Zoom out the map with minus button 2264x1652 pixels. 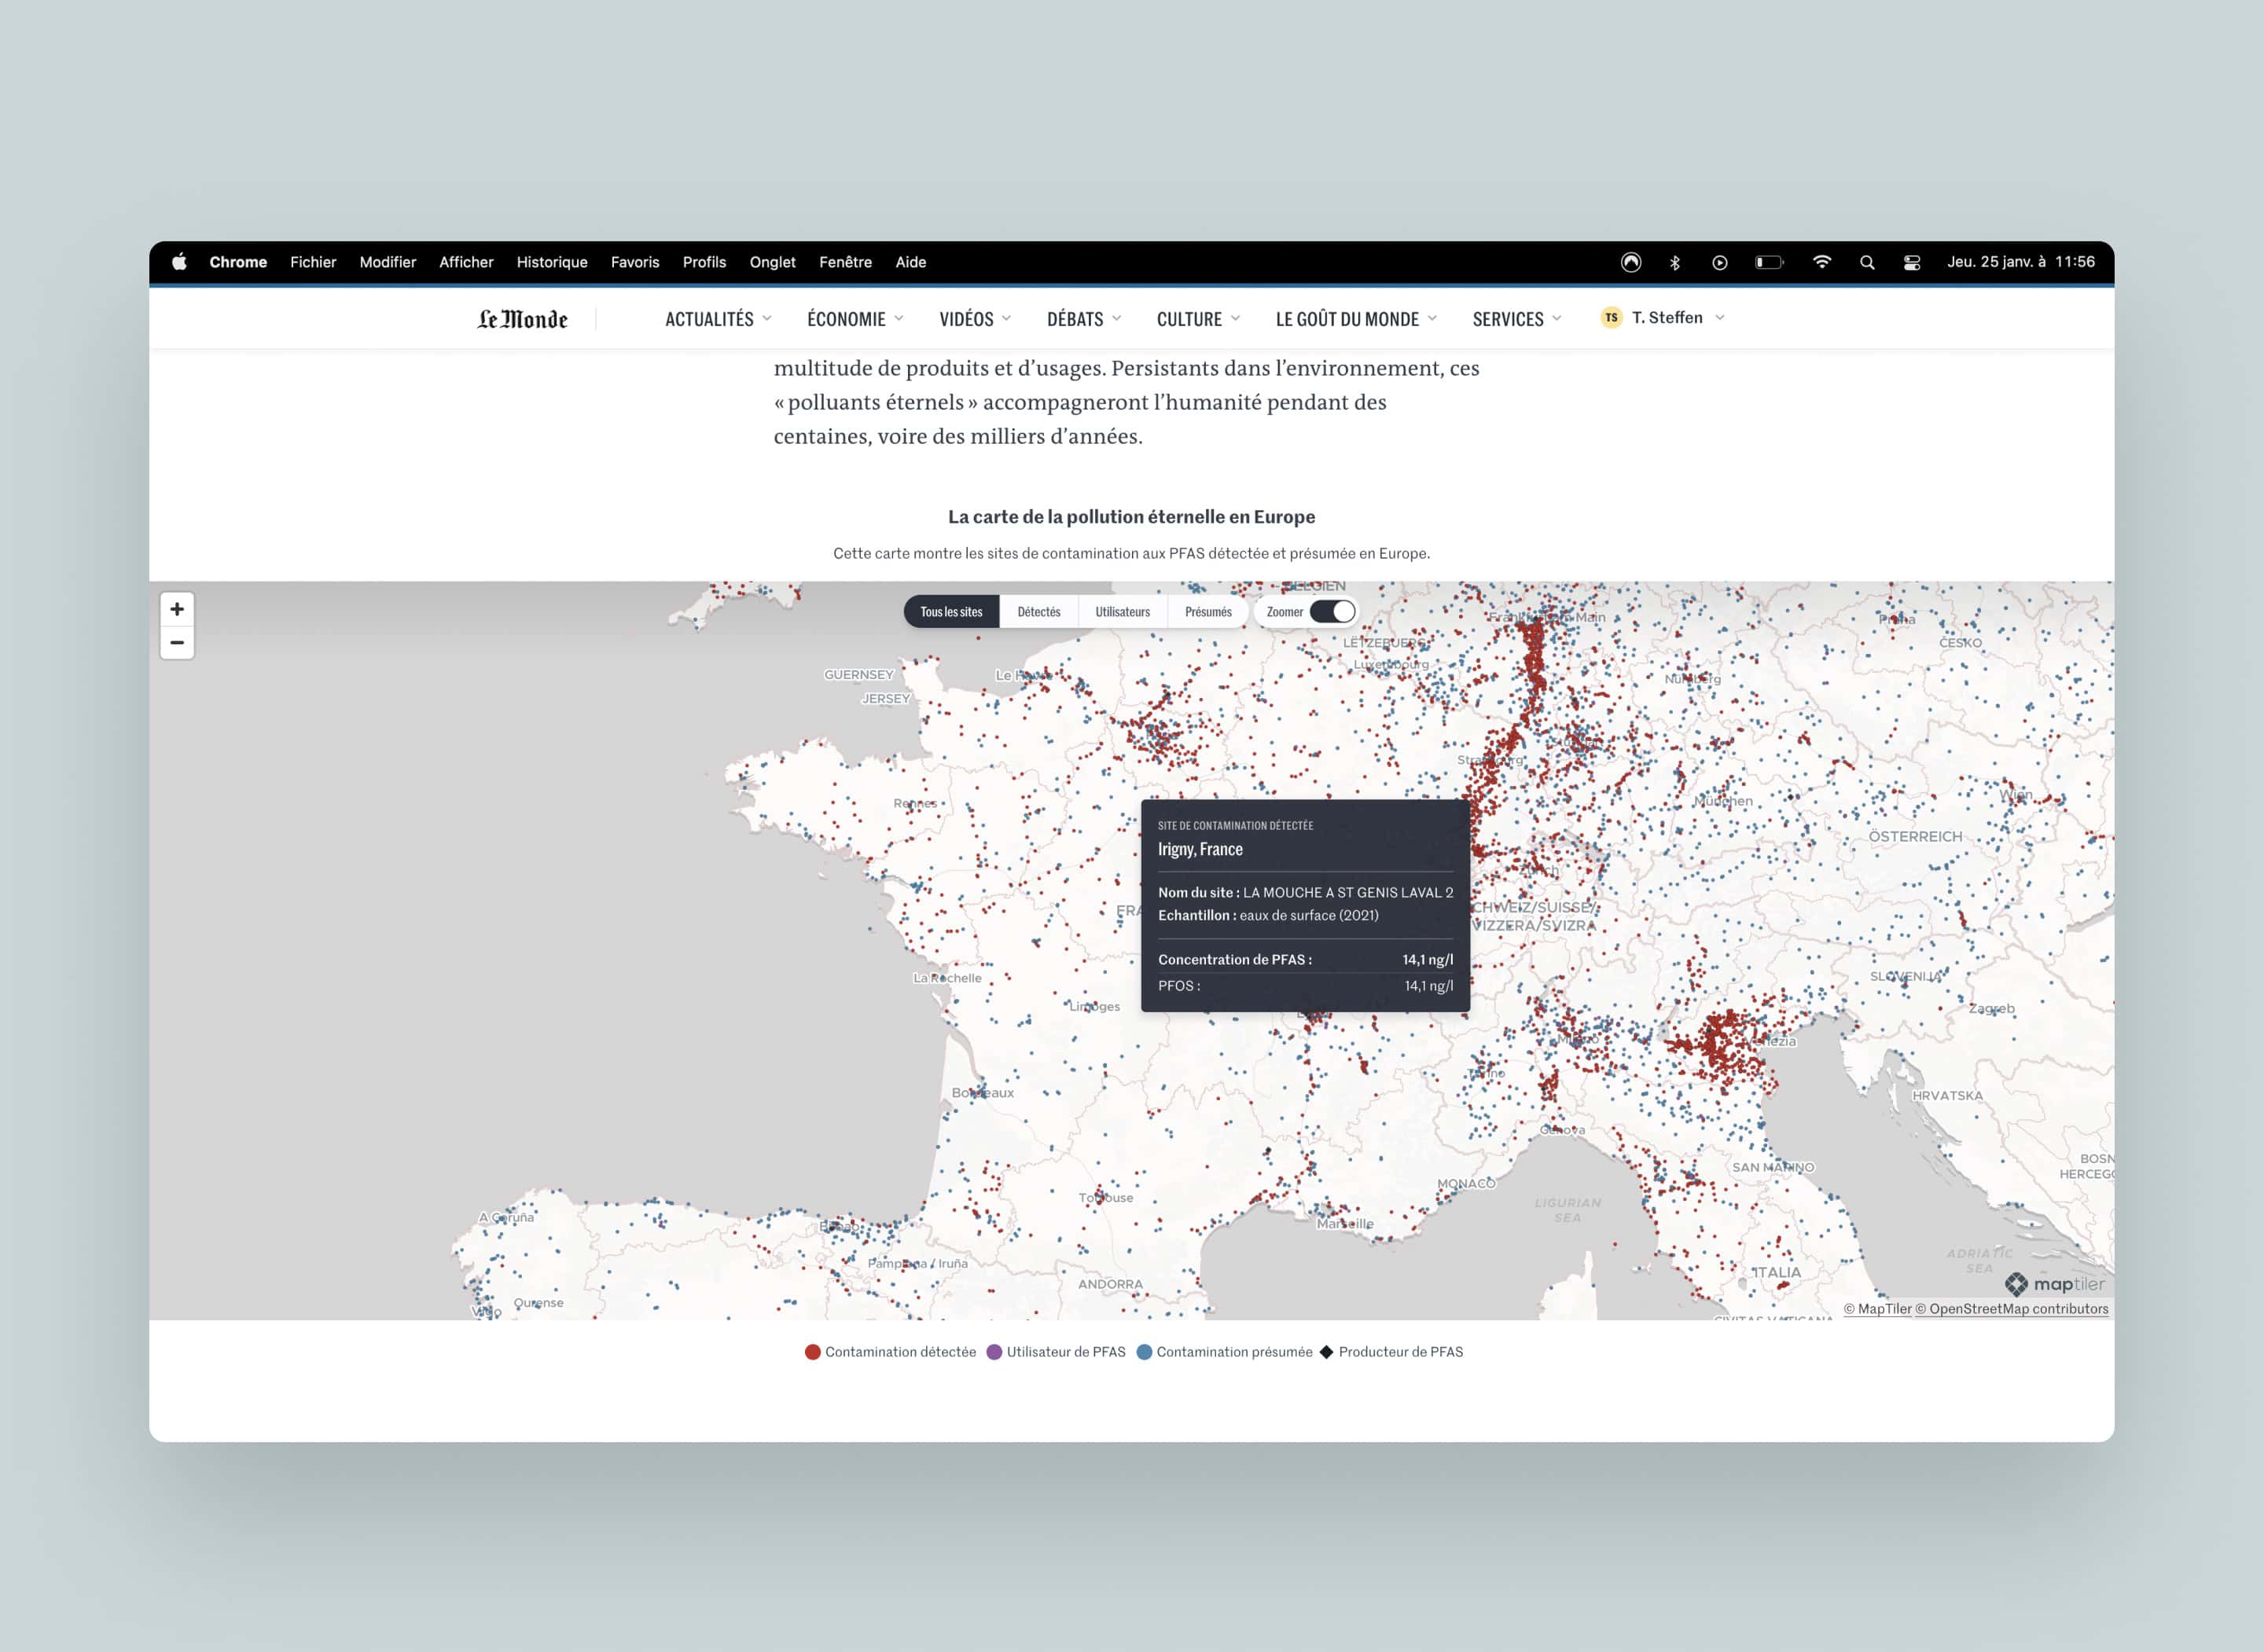(x=177, y=643)
